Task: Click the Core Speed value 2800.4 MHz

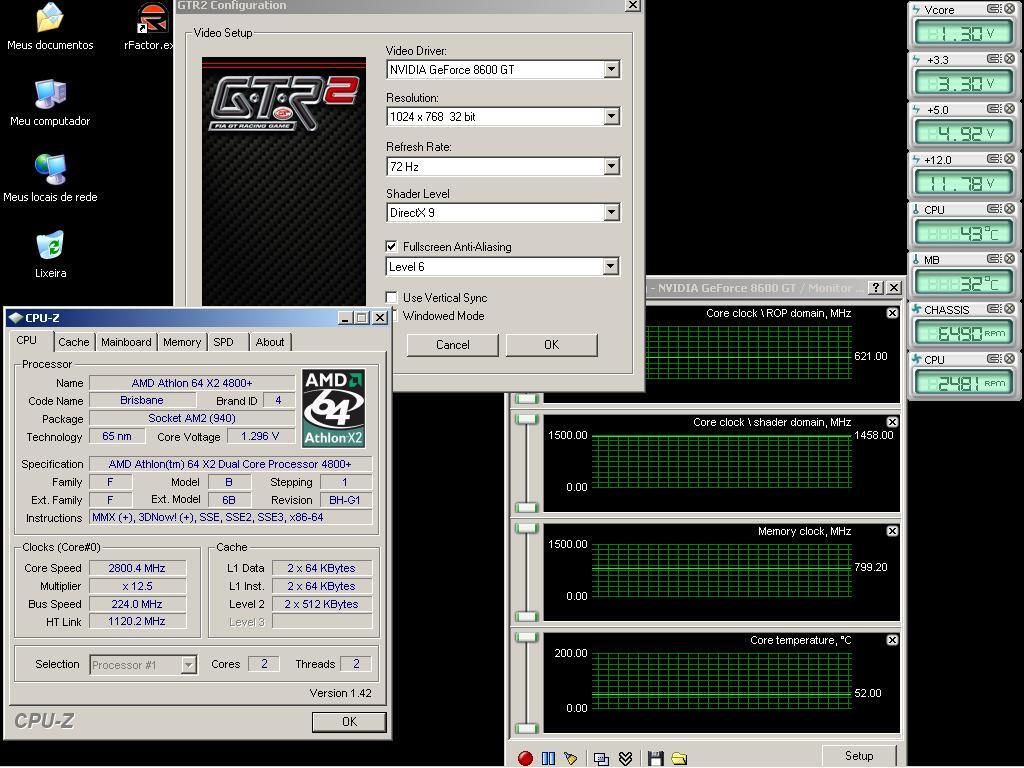Action: pos(137,568)
